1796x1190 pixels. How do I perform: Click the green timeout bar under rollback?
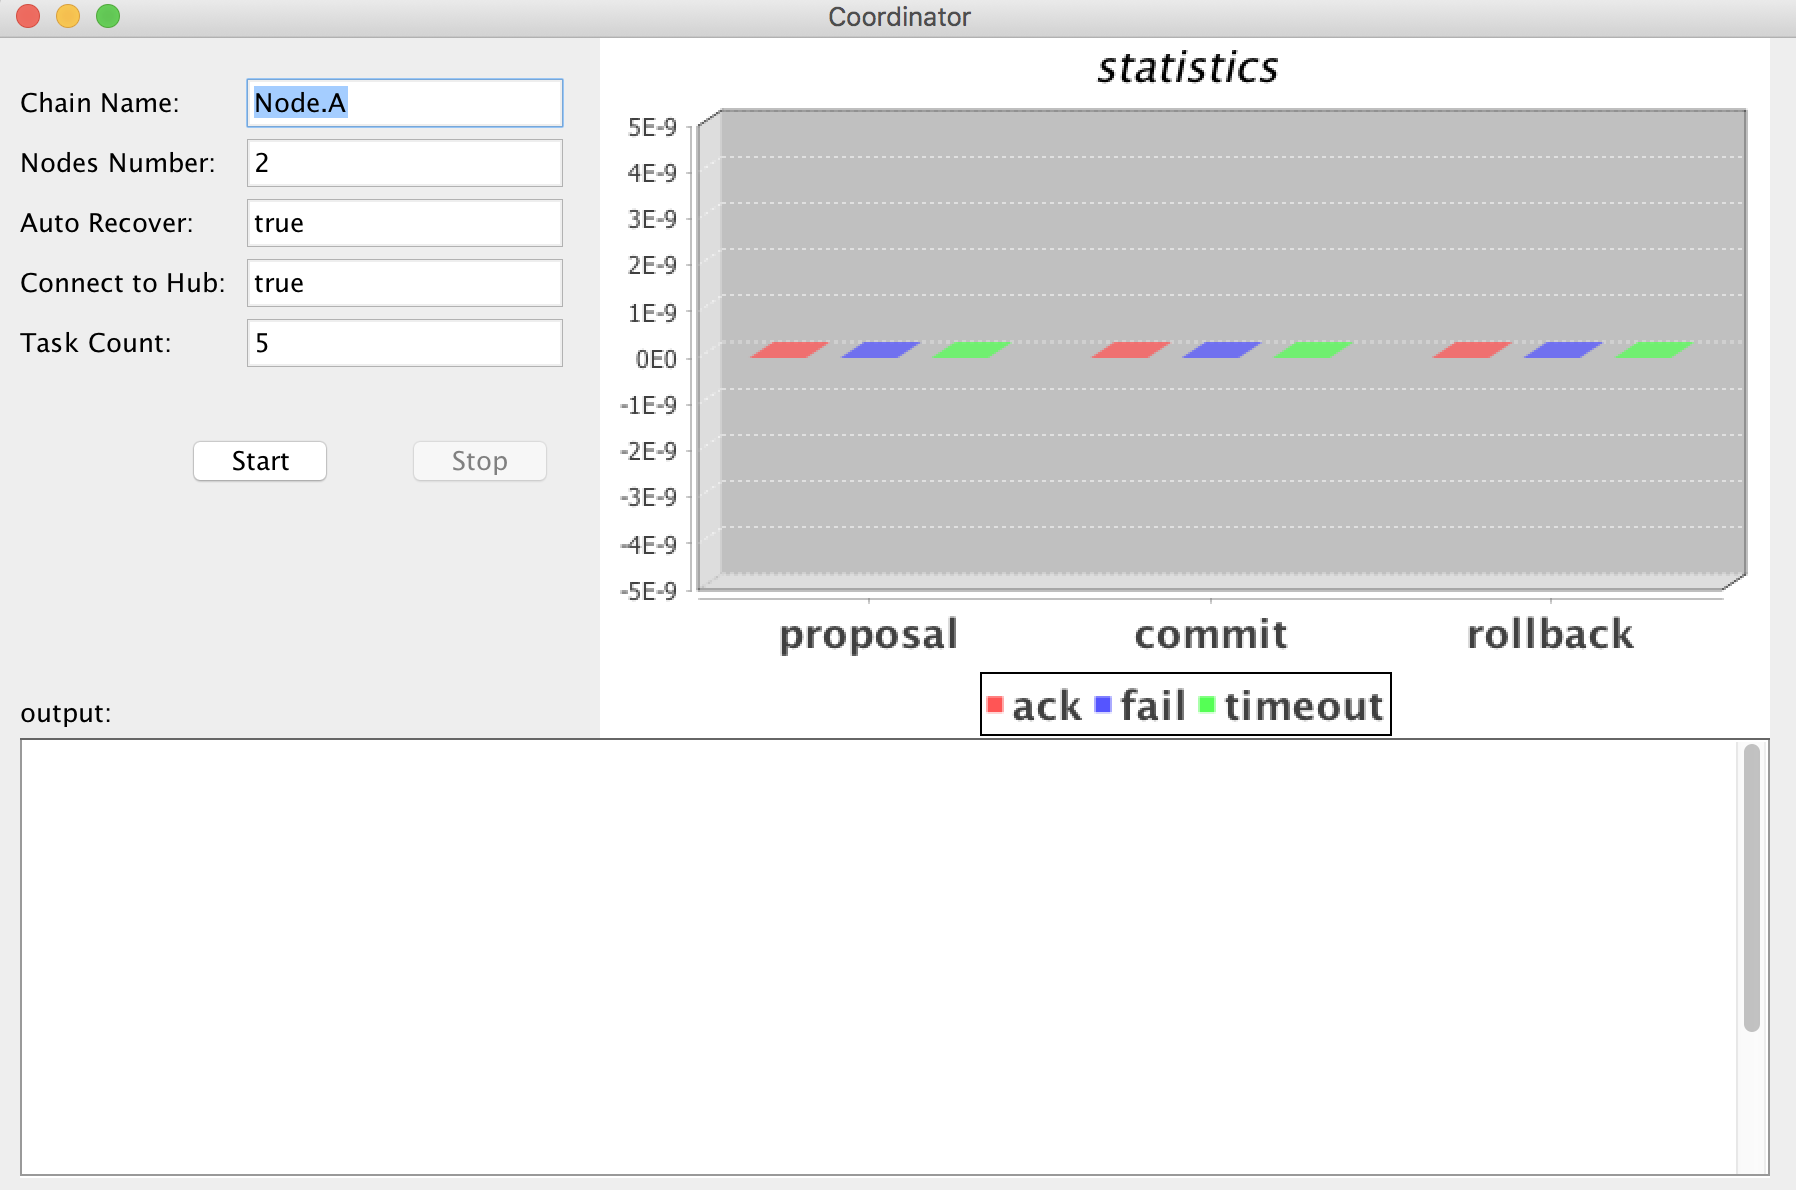coord(1653,350)
